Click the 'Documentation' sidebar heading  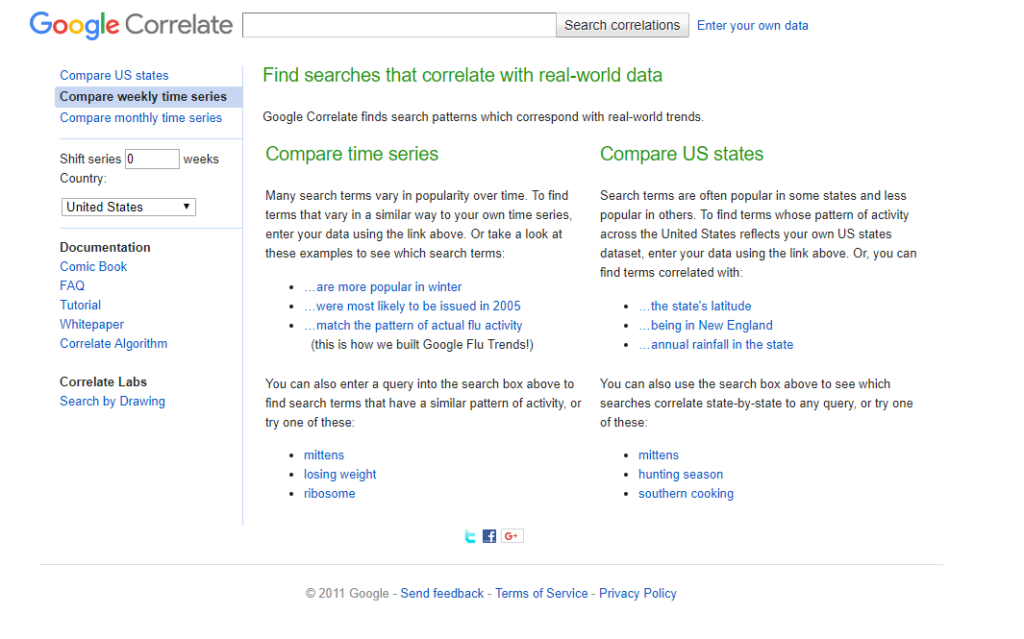click(x=105, y=248)
